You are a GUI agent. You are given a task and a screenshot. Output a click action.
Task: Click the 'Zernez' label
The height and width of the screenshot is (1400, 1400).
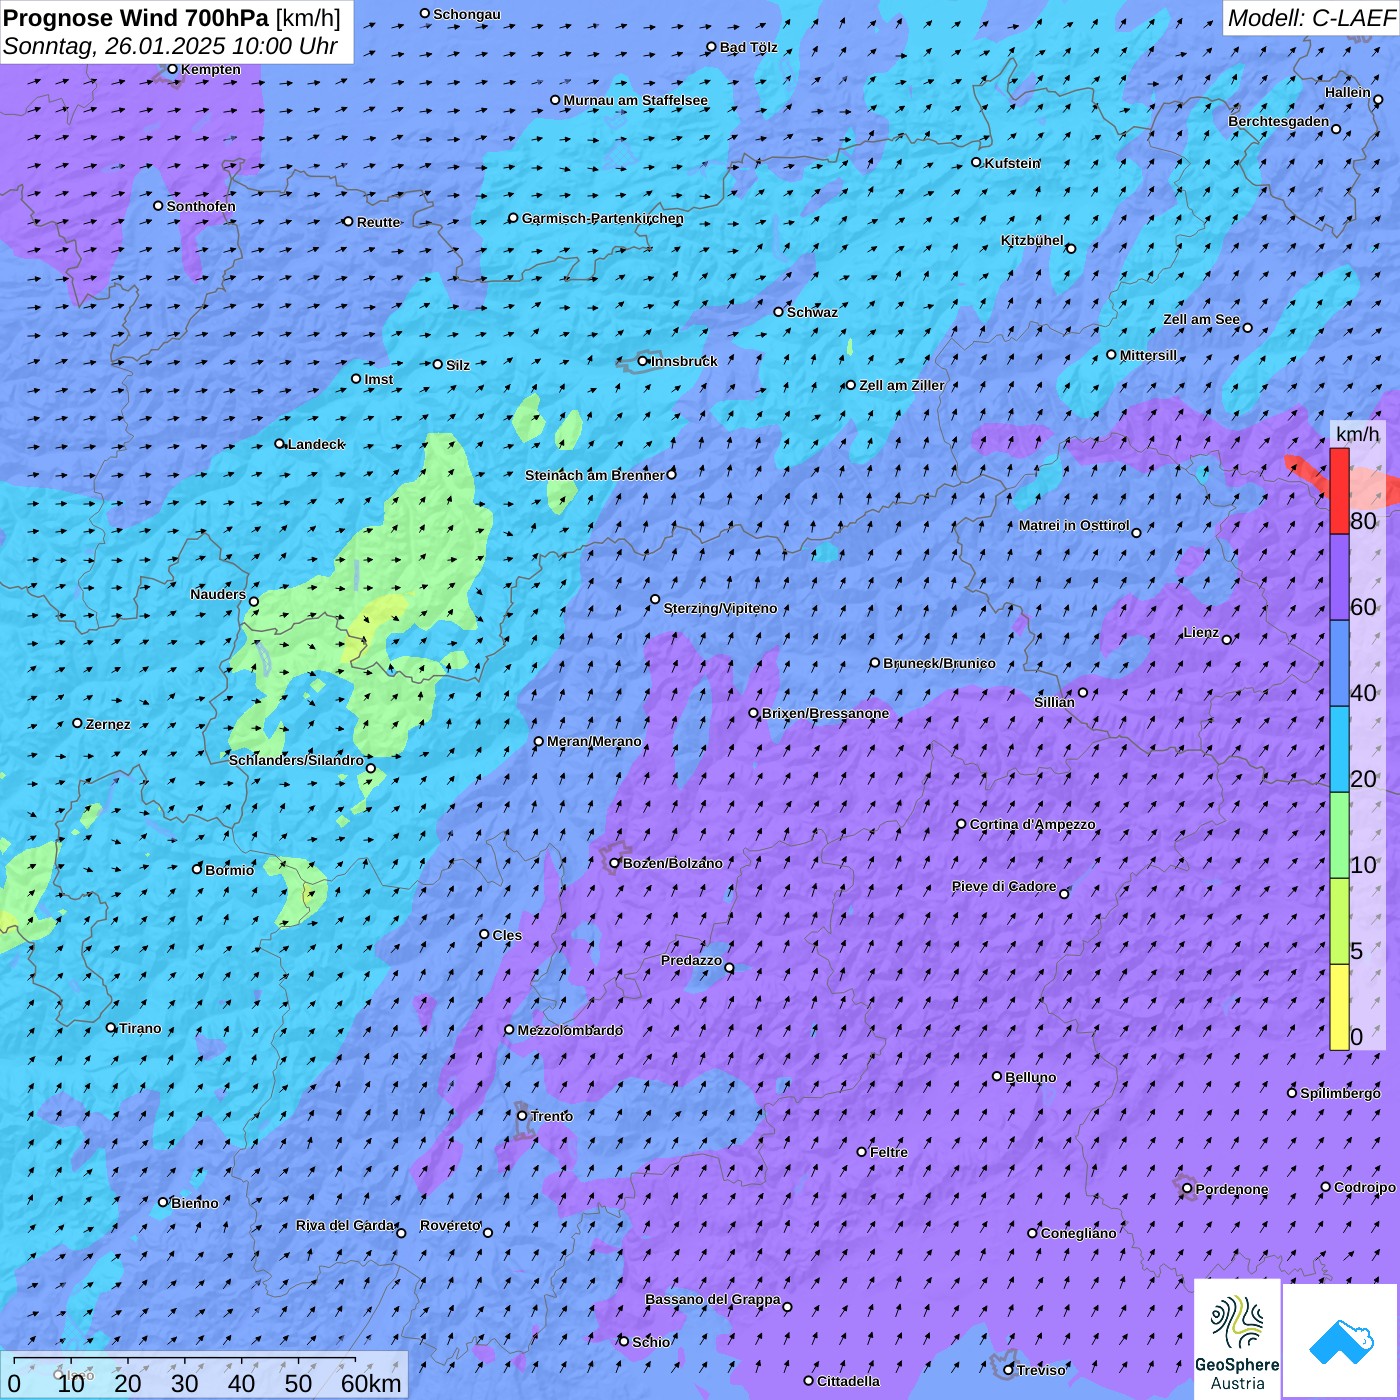point(108,724)
